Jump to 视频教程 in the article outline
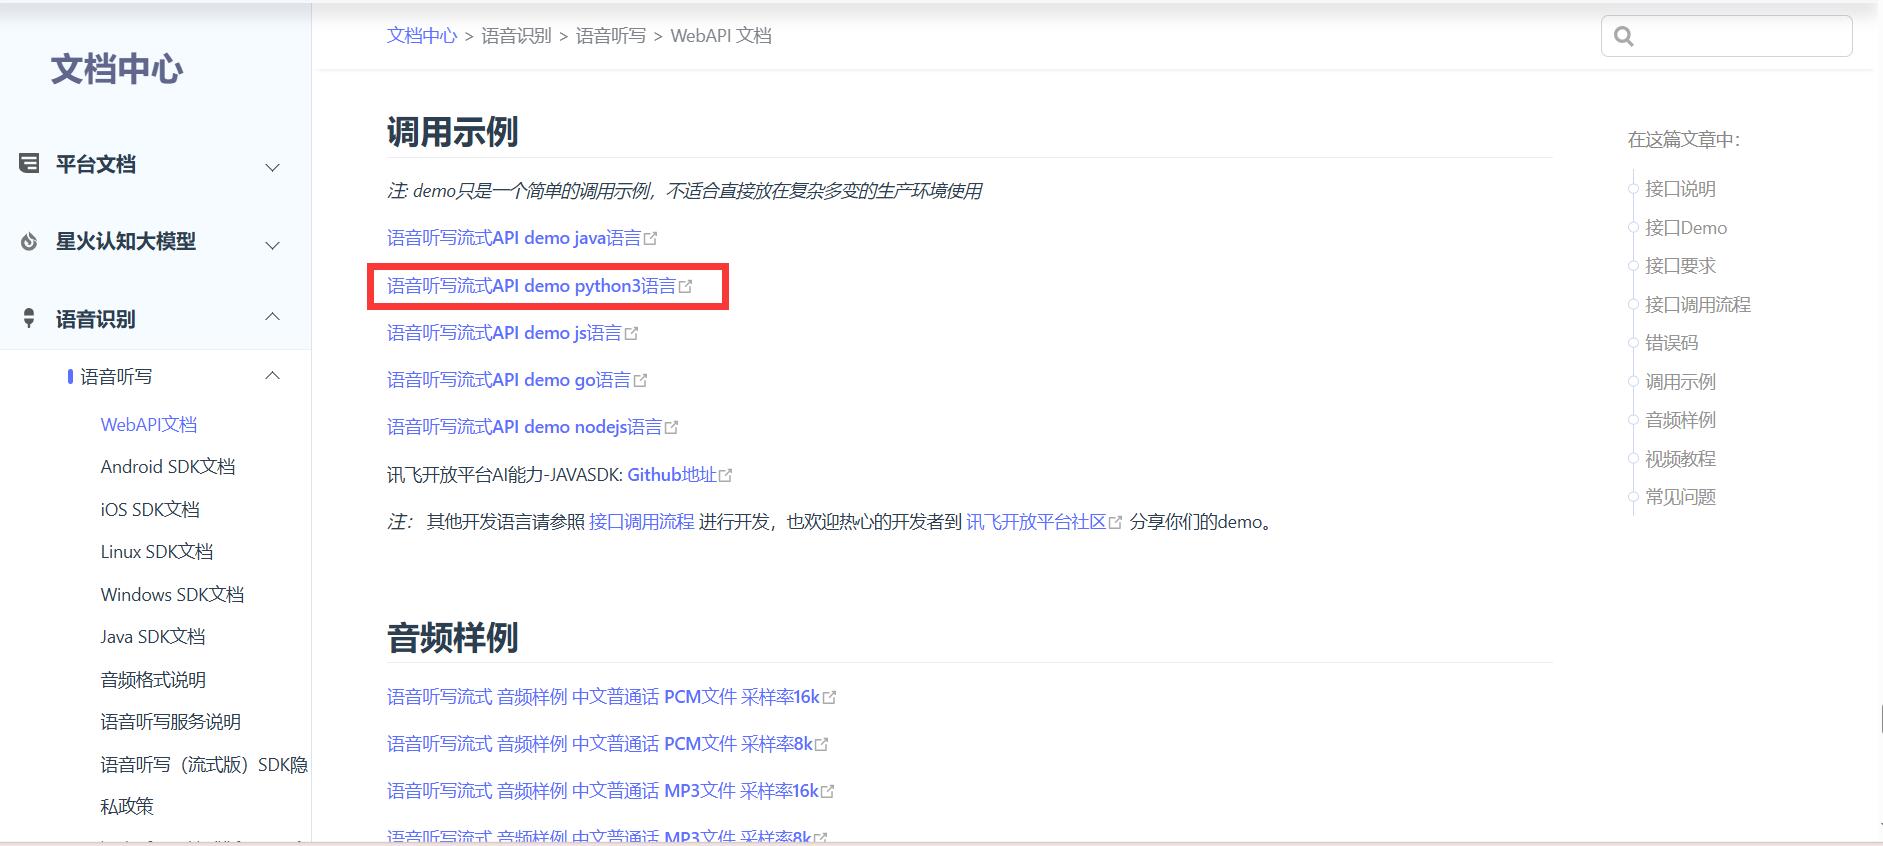Screen dimensions: 1883x846 tap(1680, 459)
